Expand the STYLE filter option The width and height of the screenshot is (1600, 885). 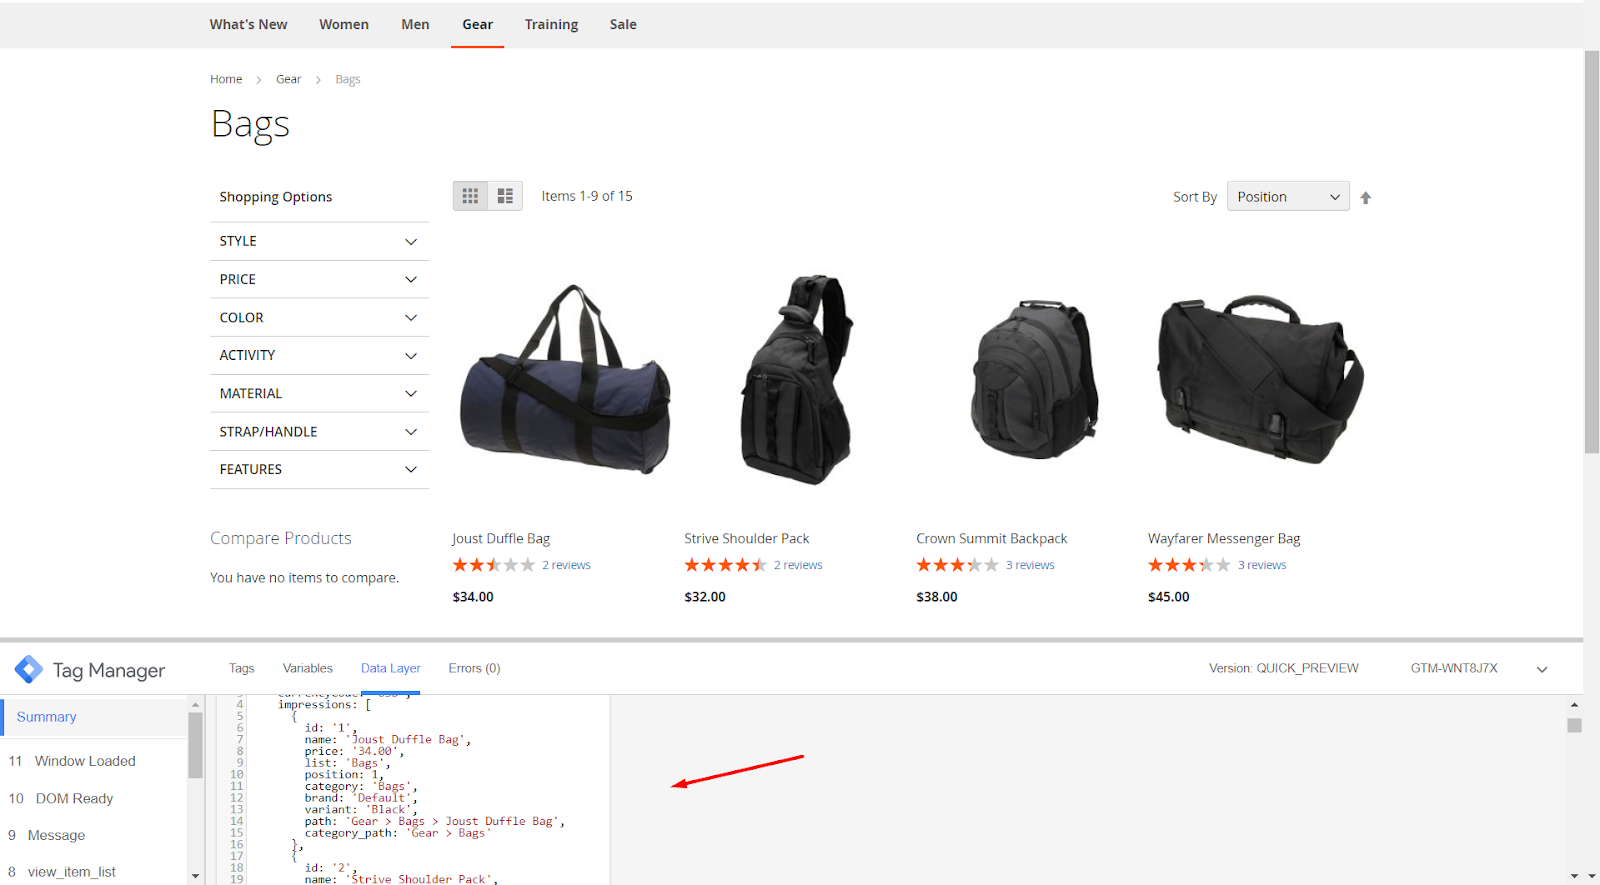coord(318,241)
